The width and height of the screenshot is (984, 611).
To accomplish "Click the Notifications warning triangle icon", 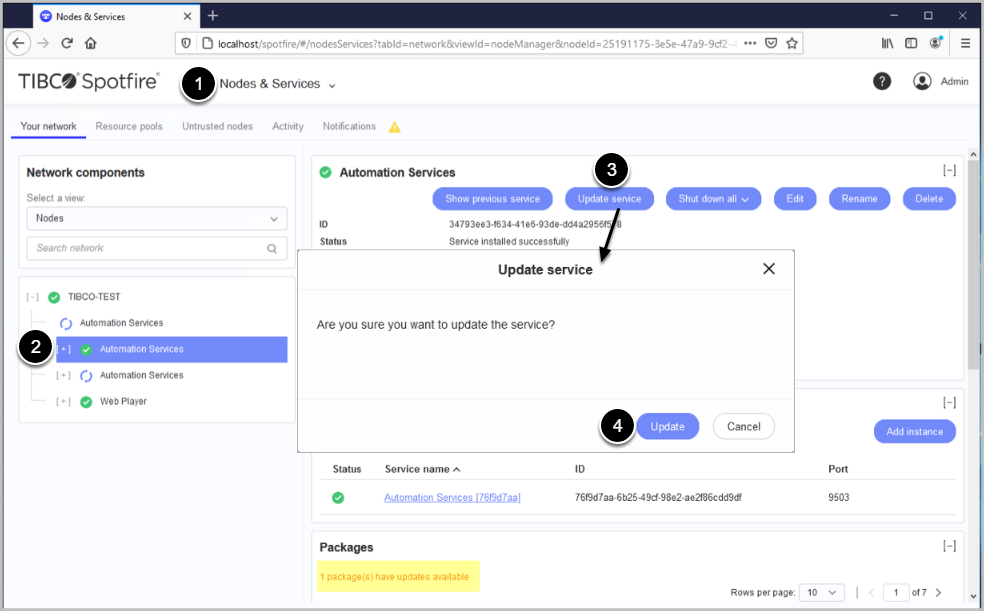I will coord(394,127).
